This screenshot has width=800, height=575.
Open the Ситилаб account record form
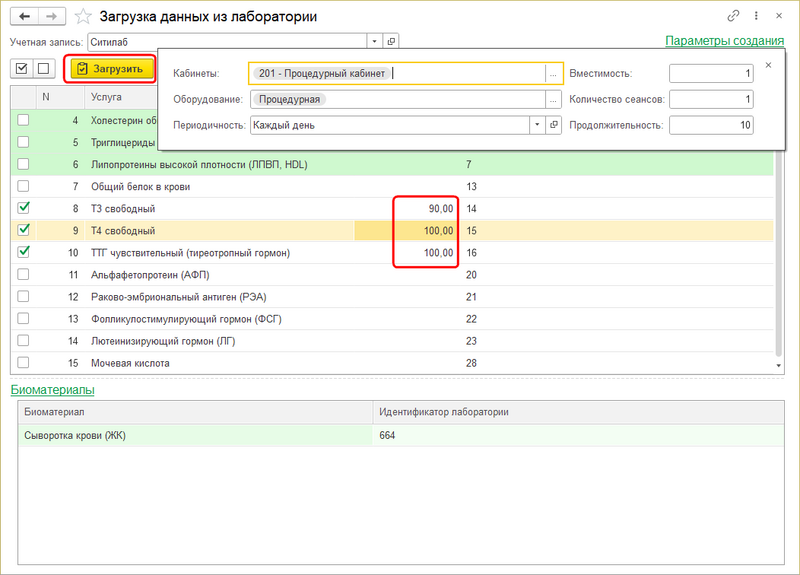coord(391,41)
